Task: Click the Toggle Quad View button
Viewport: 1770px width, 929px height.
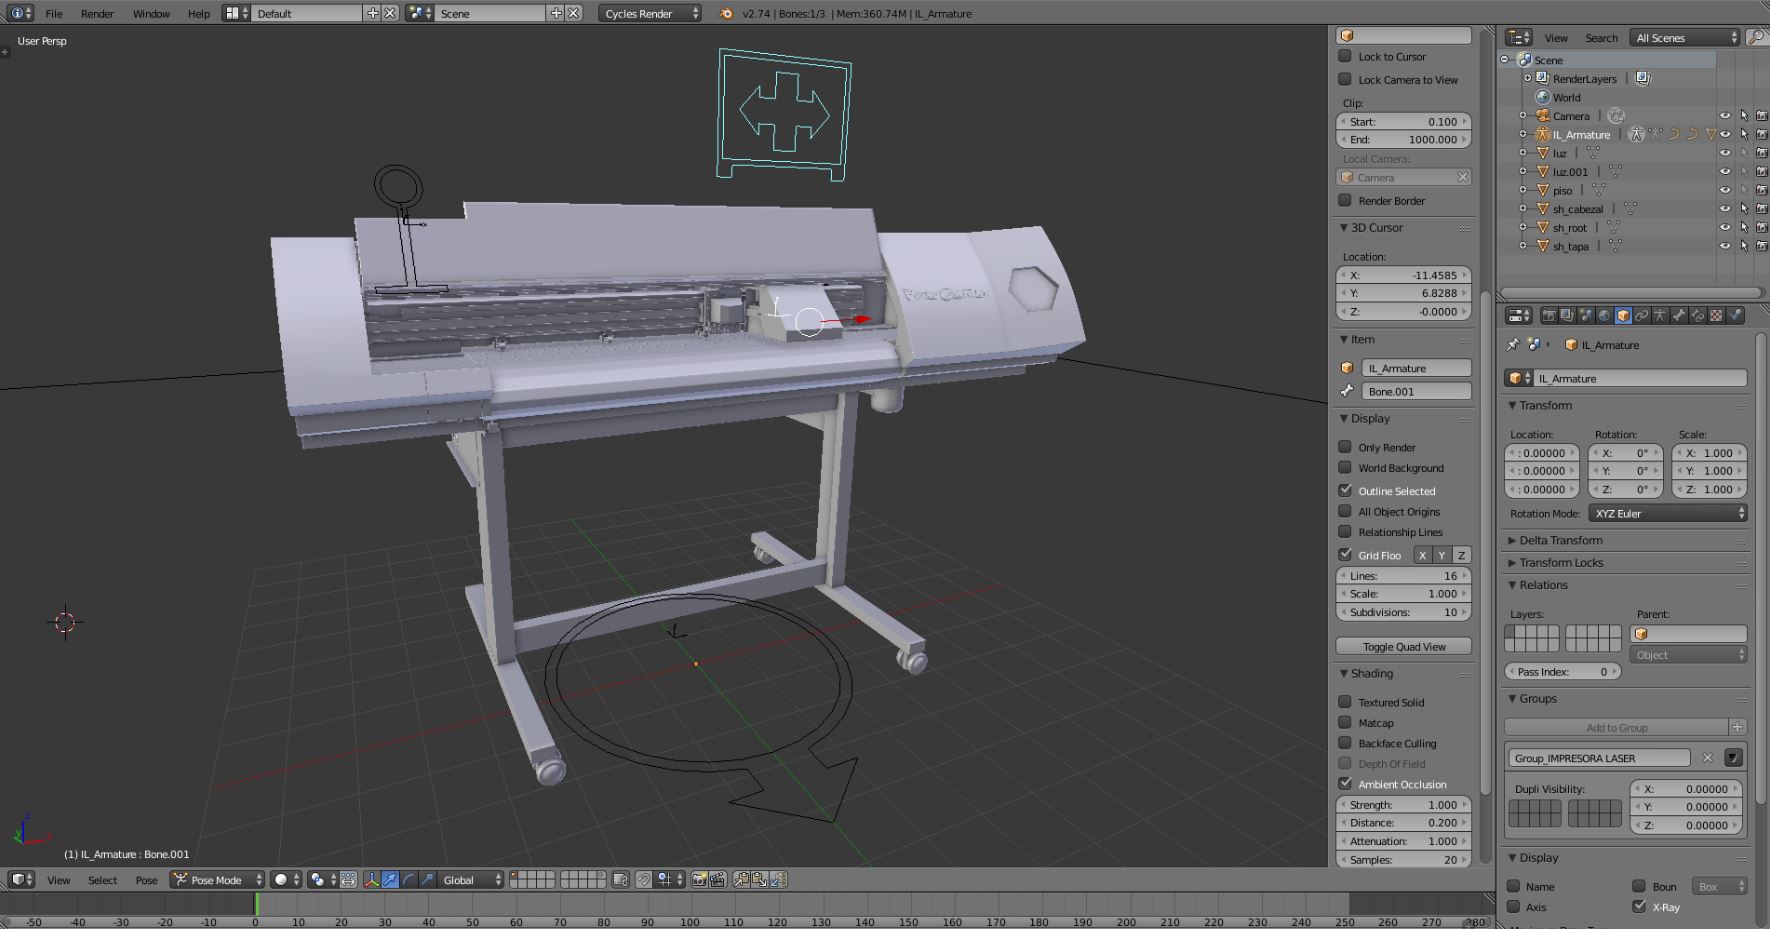Action: point(1403,647)
